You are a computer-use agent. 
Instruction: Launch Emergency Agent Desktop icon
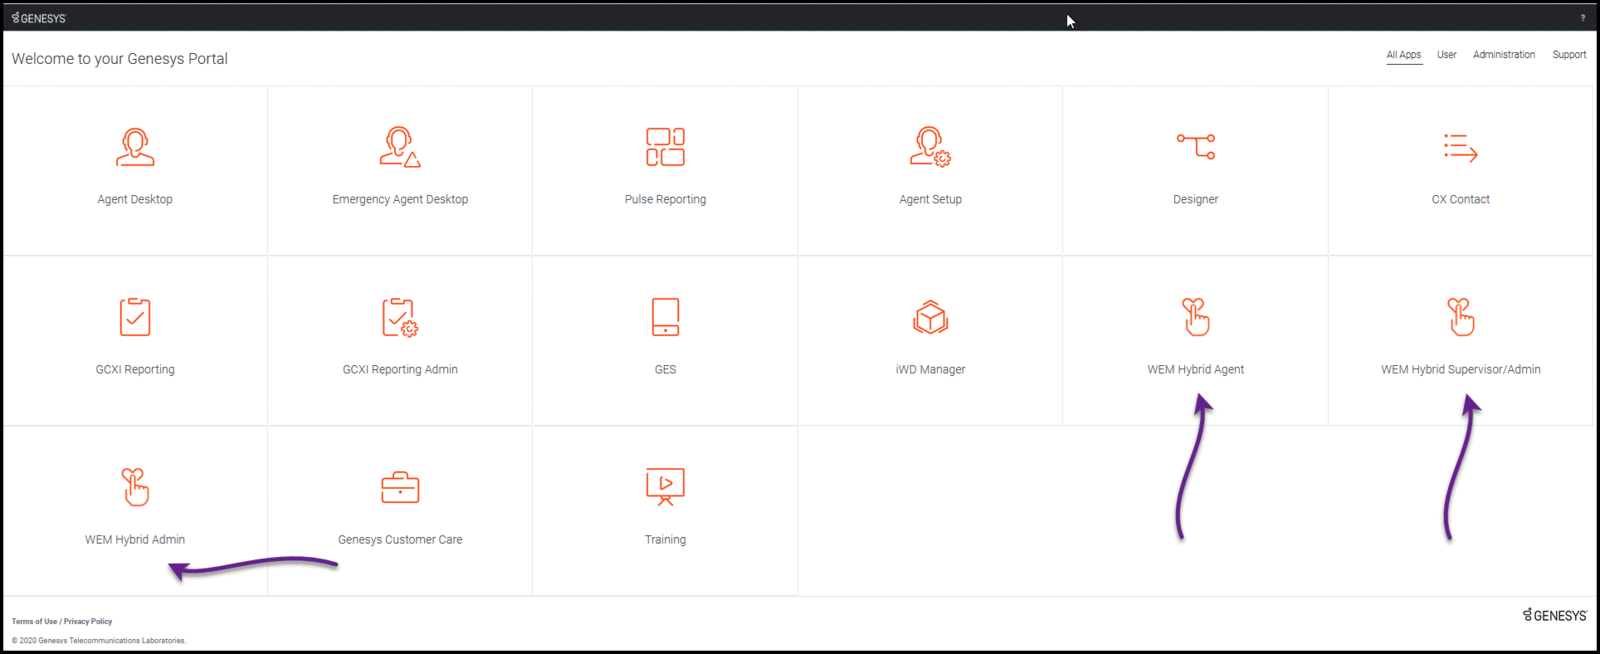(x=400, y=147)
